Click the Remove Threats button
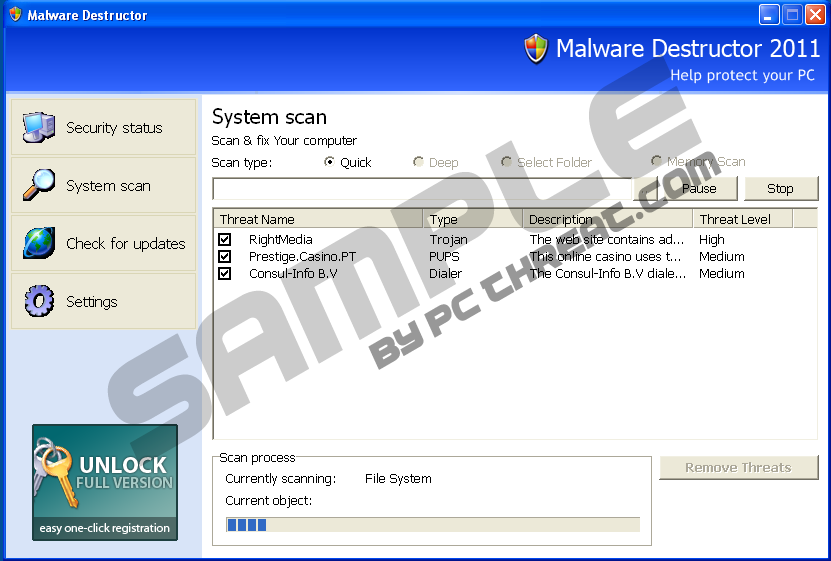This screenshot has height=561, width=831. click(x=739, y=467)
